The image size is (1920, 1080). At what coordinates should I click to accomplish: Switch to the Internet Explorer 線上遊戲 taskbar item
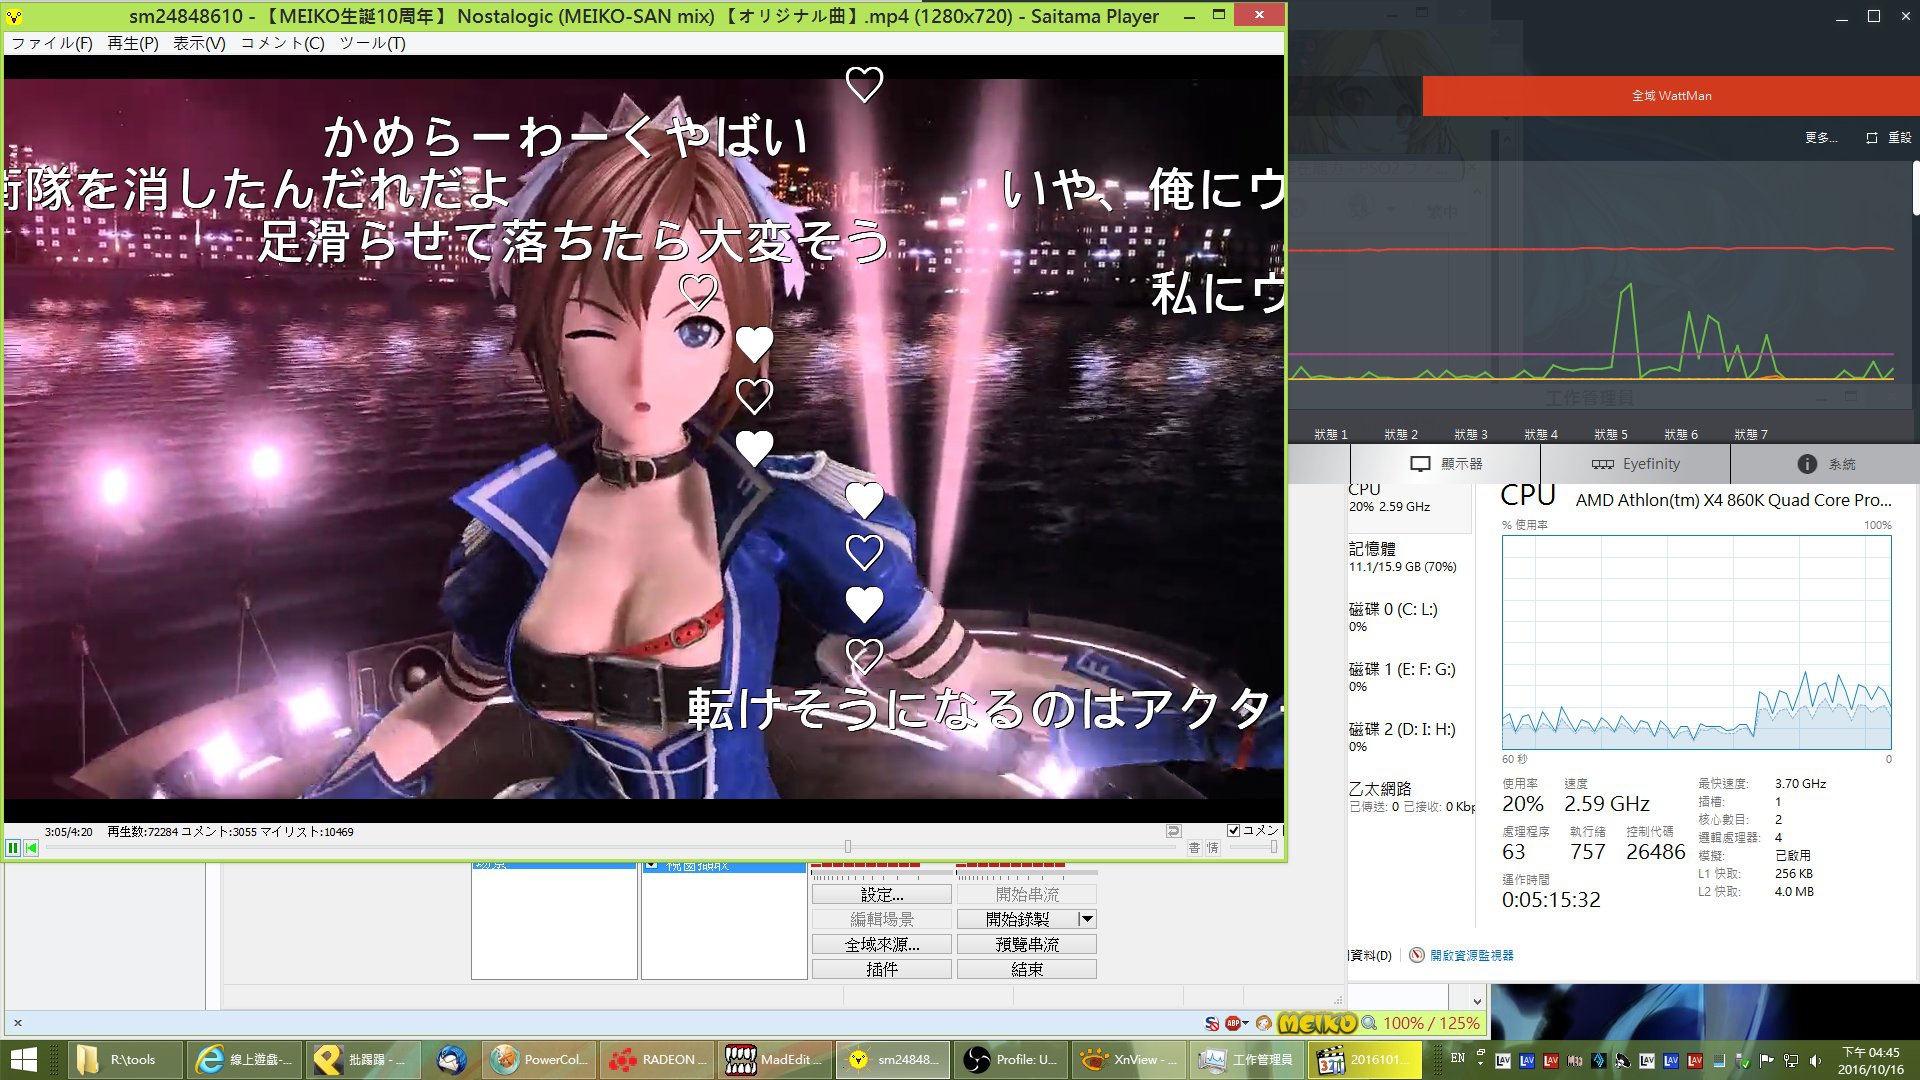(244, 1060)
